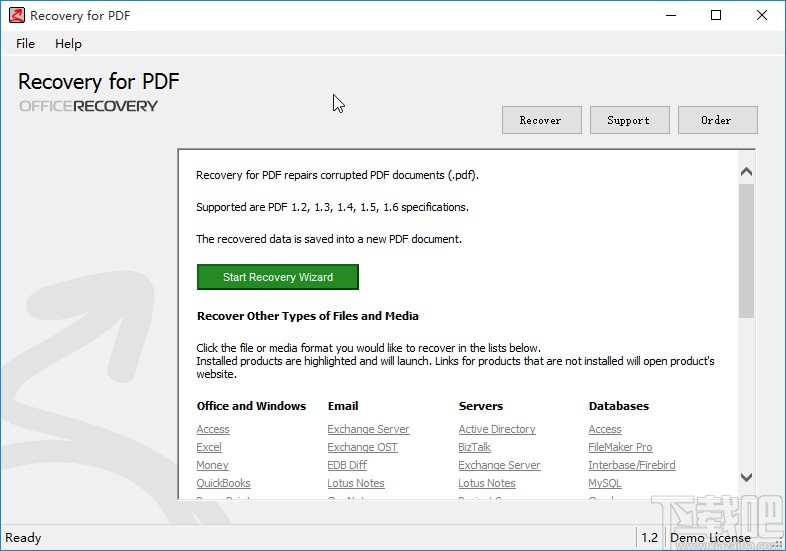The image size is (786, 551).
Task: Open the Exchange Server link under Servers
Action: pyautogui.click(x=499, y=465)
